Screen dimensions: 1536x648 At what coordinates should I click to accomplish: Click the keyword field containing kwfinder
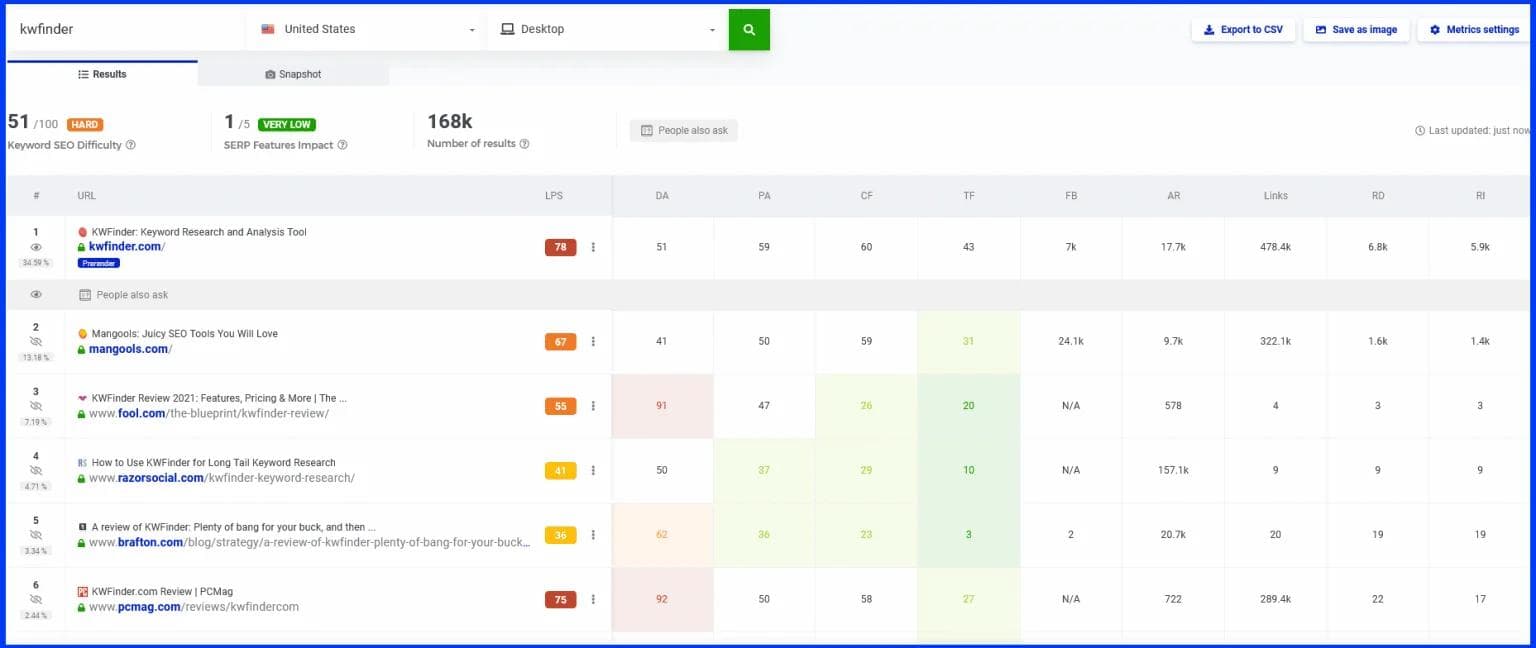click(x=126, y=30)
